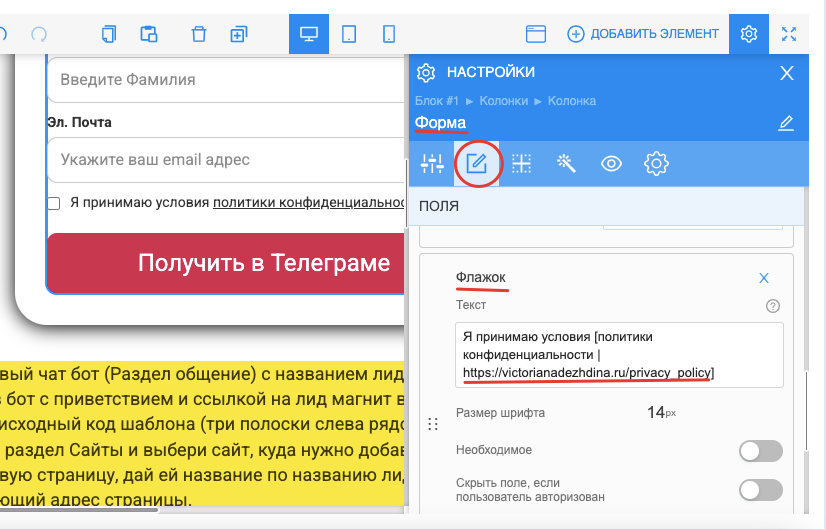Click ДОБАВИТЬ ЭЛЕМЕНТ button
The height and width of the screenshot is (530, 826).
tap(643, 34)
